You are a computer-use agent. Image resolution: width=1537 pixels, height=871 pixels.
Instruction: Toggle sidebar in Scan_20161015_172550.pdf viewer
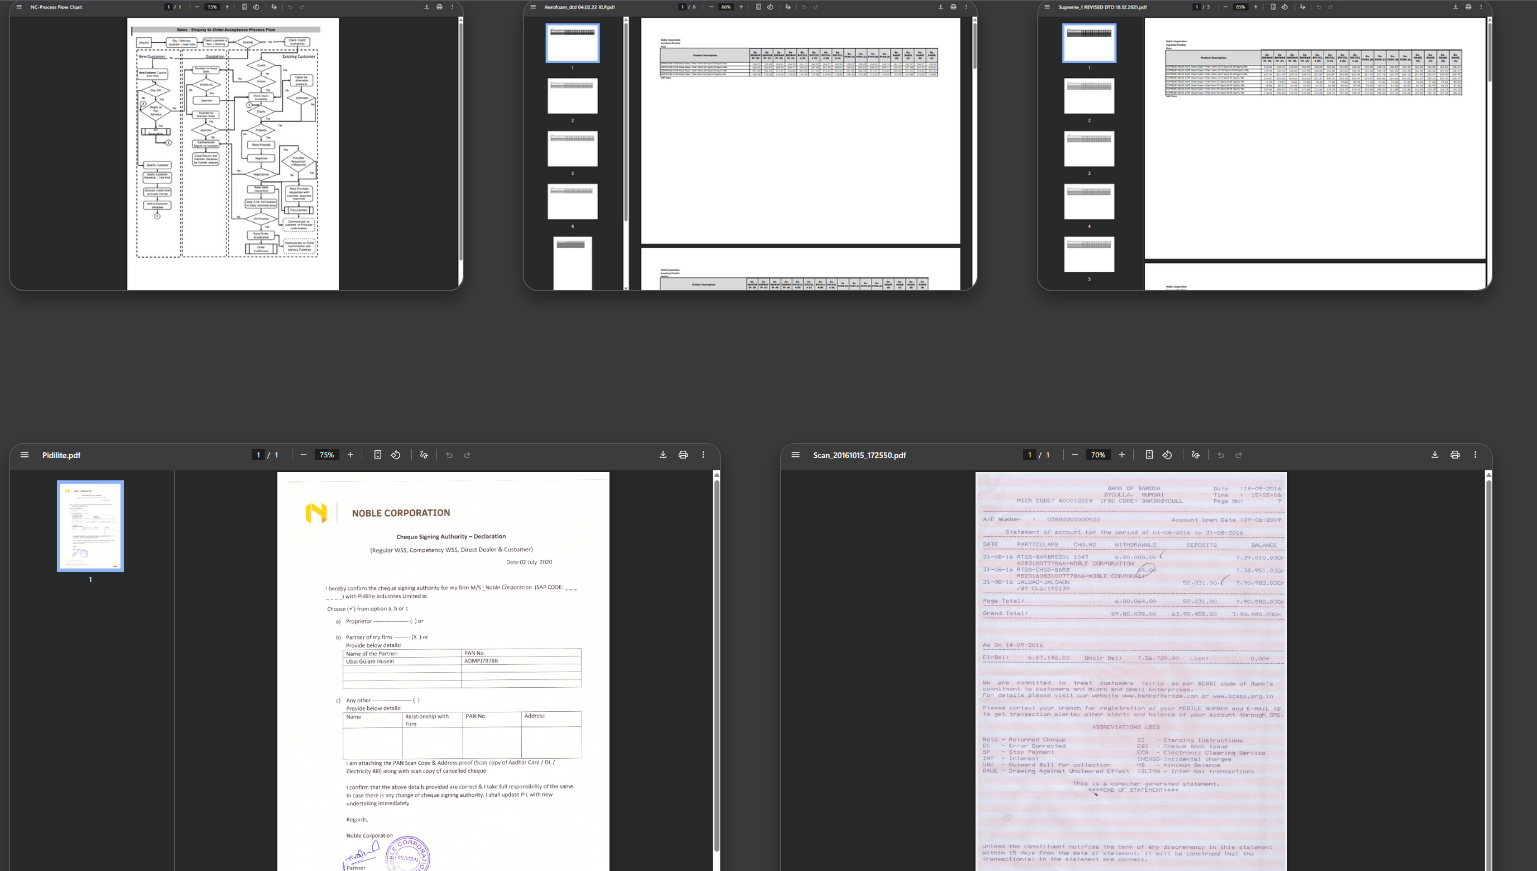[795, 455]
